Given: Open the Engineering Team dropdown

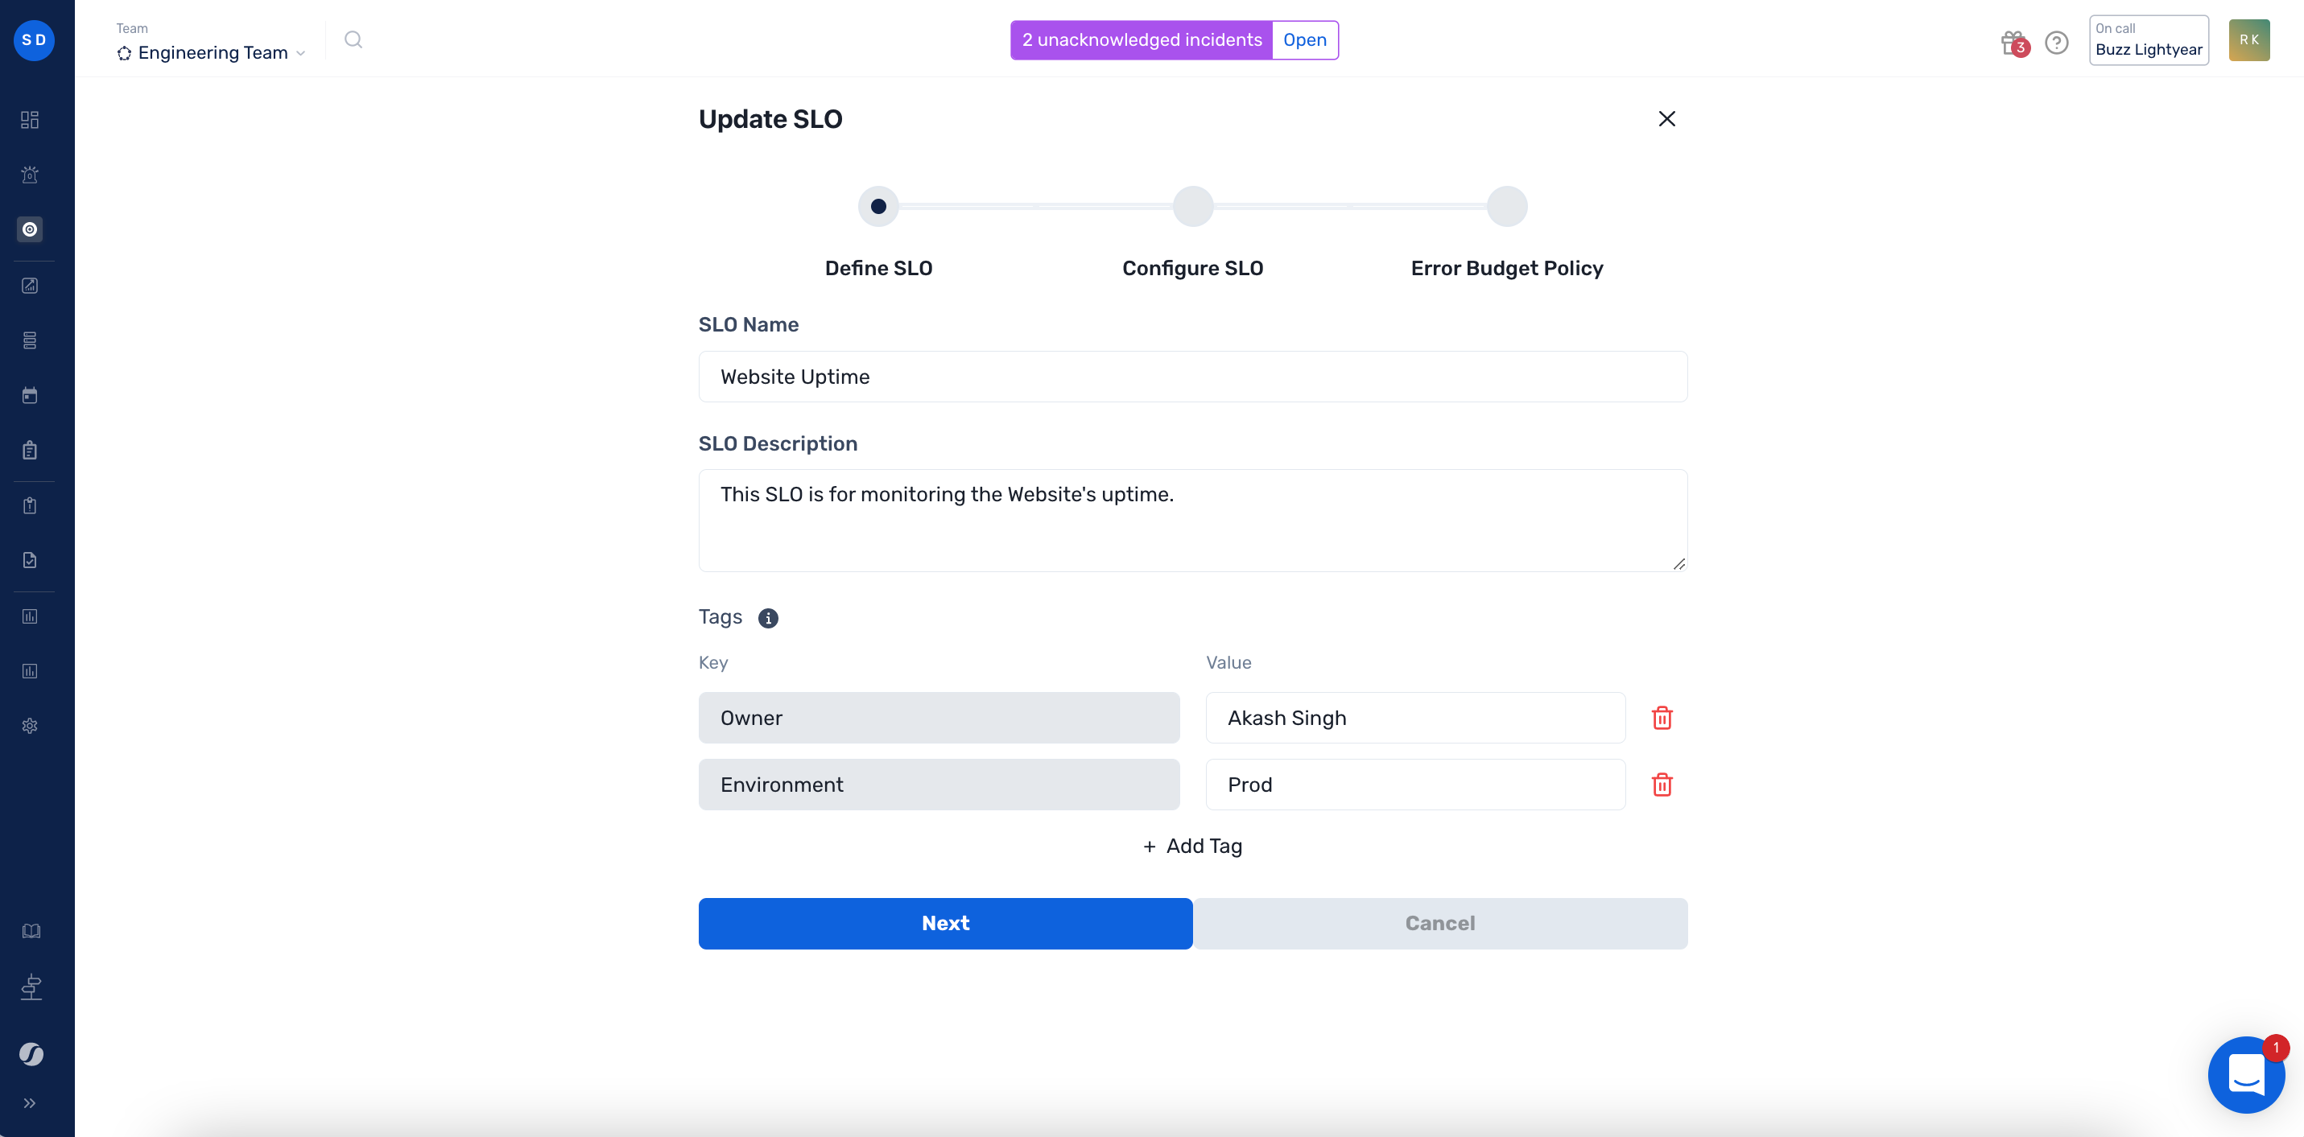Looking at the screenshot, I should pos(211,53).
